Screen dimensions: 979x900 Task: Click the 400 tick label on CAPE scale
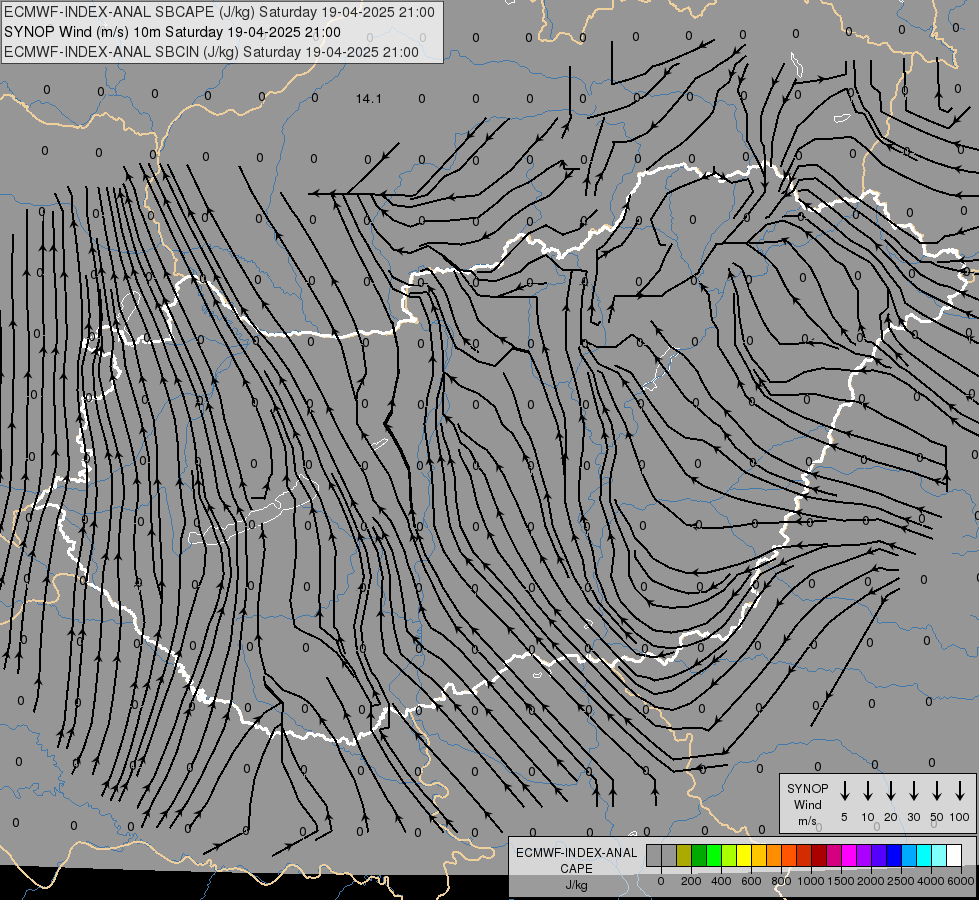pyautogui.click(x=721, y=881)
